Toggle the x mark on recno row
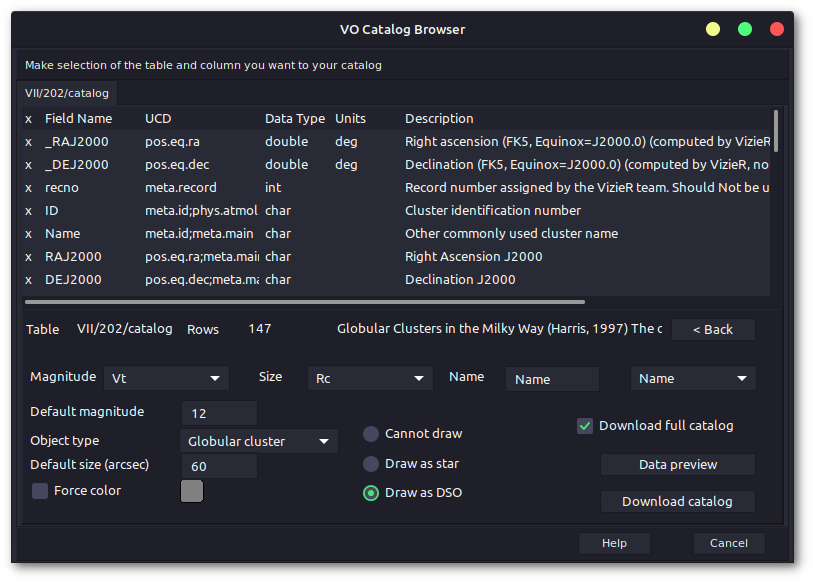The height and width of the screenshot is (582, 813). [x=29, y=188]
